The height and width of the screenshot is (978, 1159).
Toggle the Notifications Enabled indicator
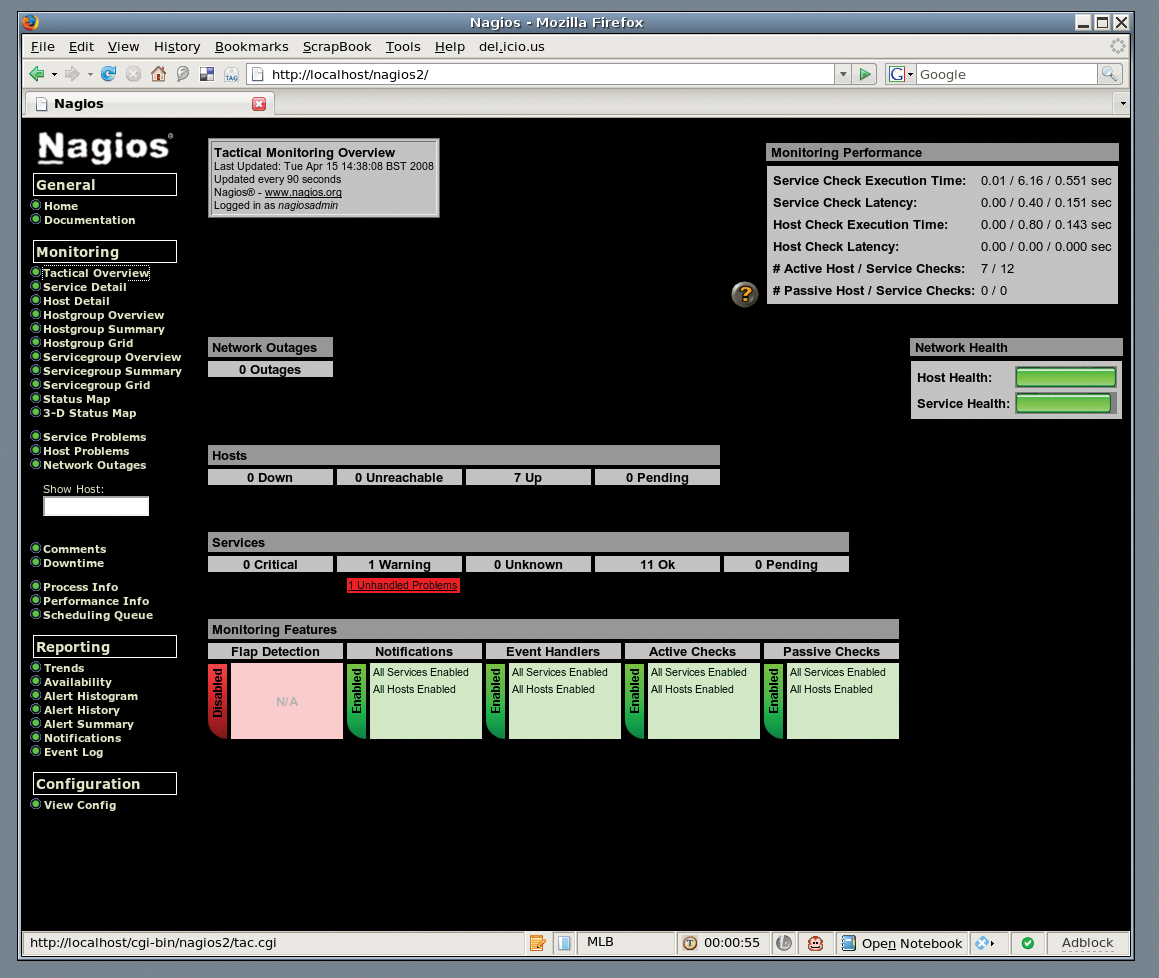coord(356,701)
